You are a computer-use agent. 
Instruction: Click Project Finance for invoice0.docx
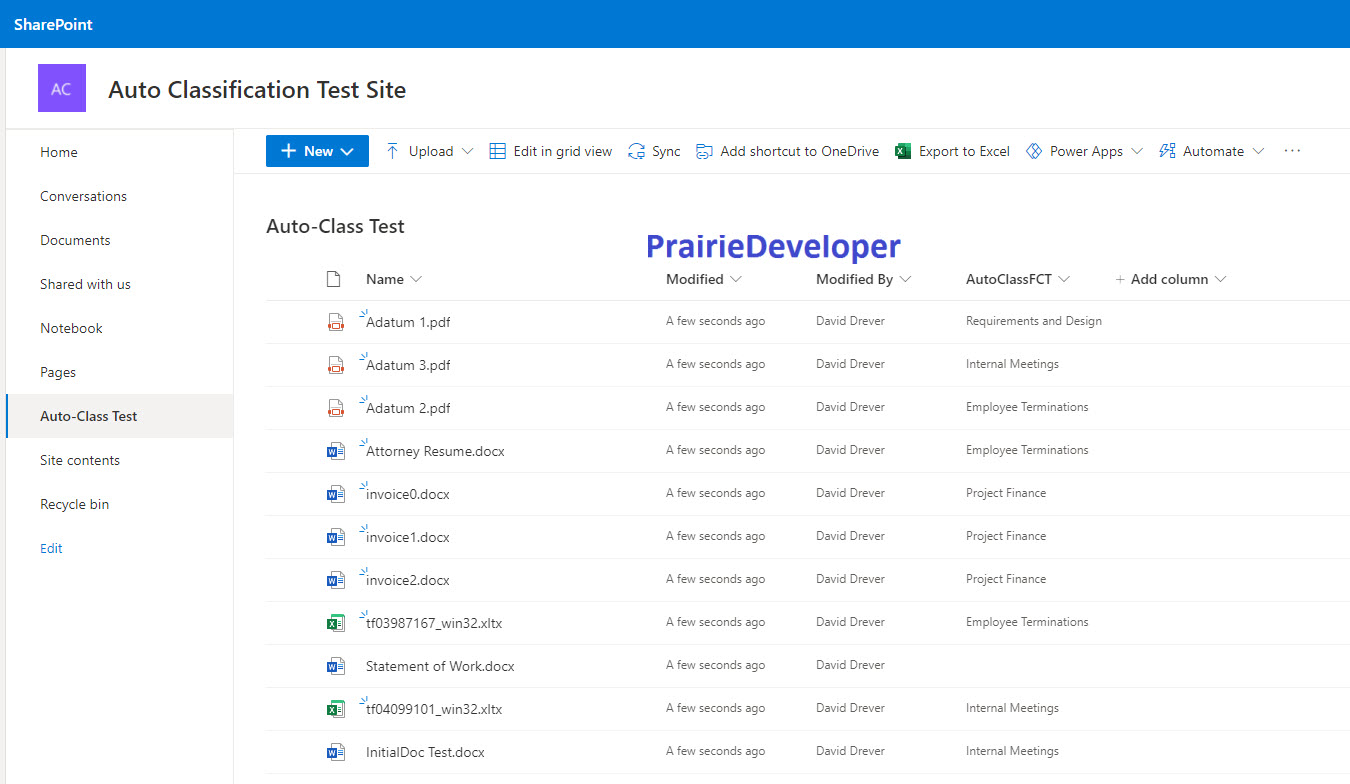tap(1006, 493)
